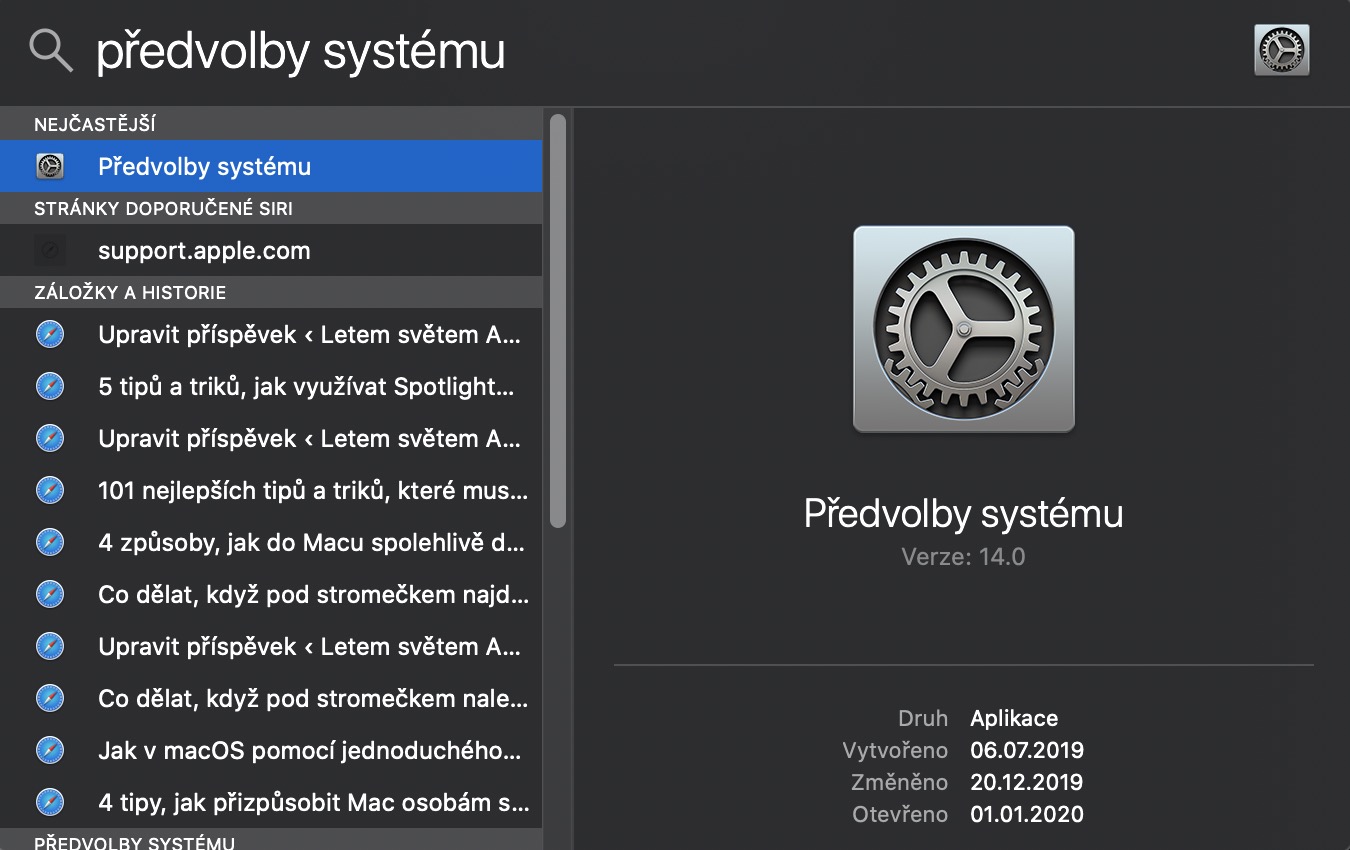Click the Safari icon beside '4 způsoby, jak do Macu'
This screenshot has height=850, width=1350.
click(x=50, y=543)
